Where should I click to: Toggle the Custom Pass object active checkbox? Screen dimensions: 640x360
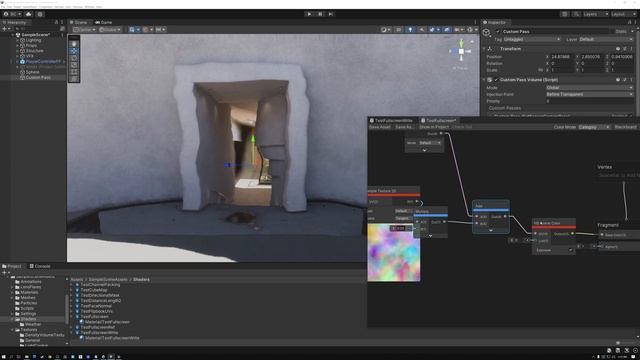tap(498, 31)
